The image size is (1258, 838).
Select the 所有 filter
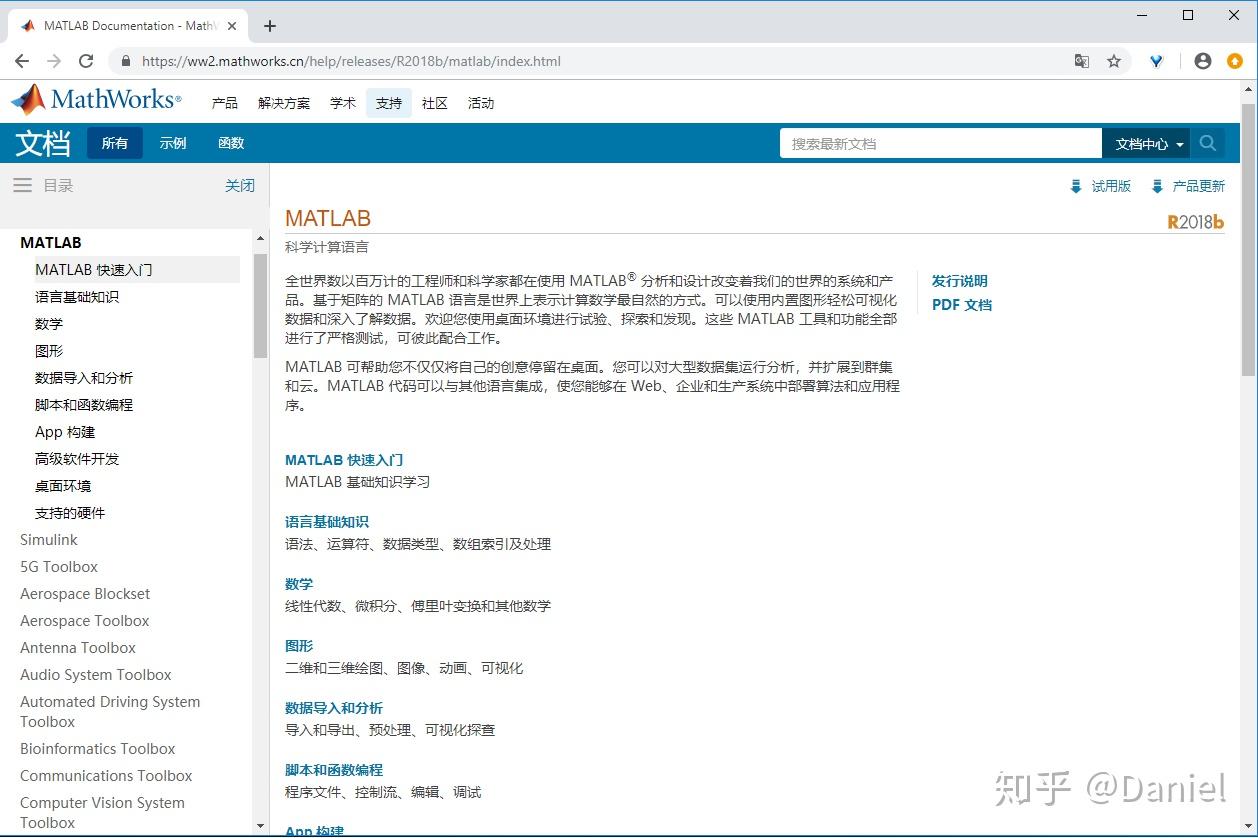tap(114, 143)
